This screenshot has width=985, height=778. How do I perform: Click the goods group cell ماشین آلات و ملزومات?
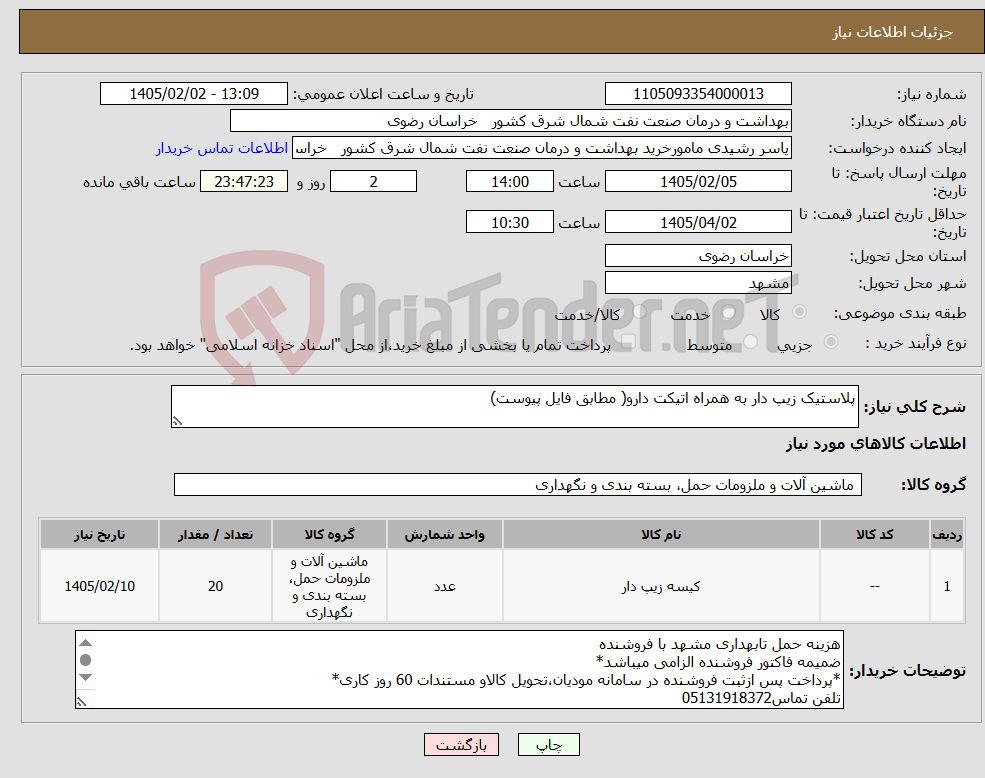[329, 586]
